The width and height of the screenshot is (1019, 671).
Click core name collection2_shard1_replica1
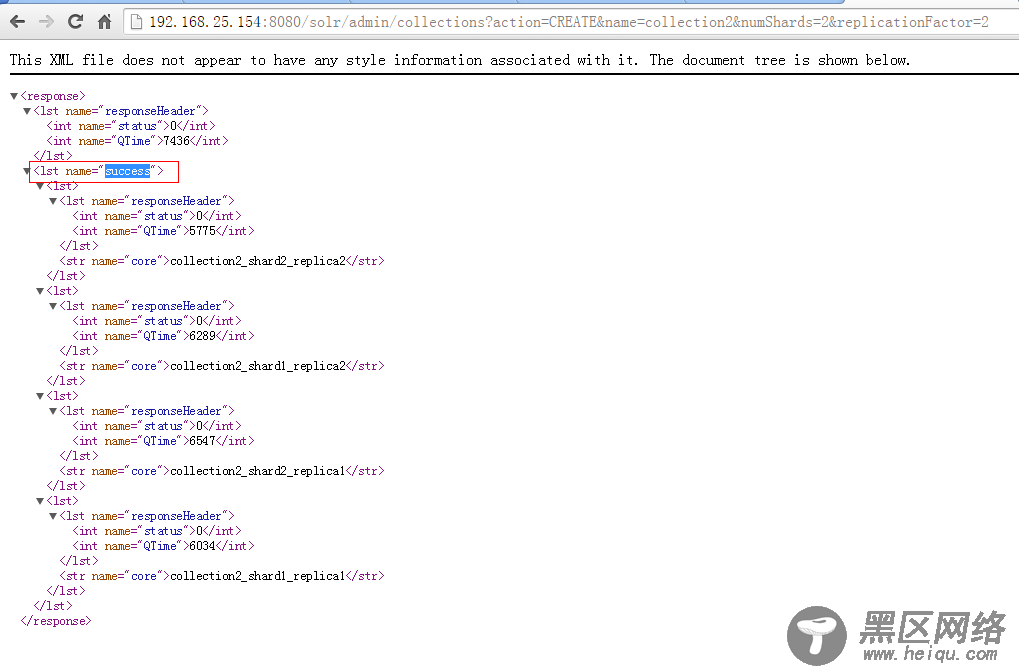257,576
